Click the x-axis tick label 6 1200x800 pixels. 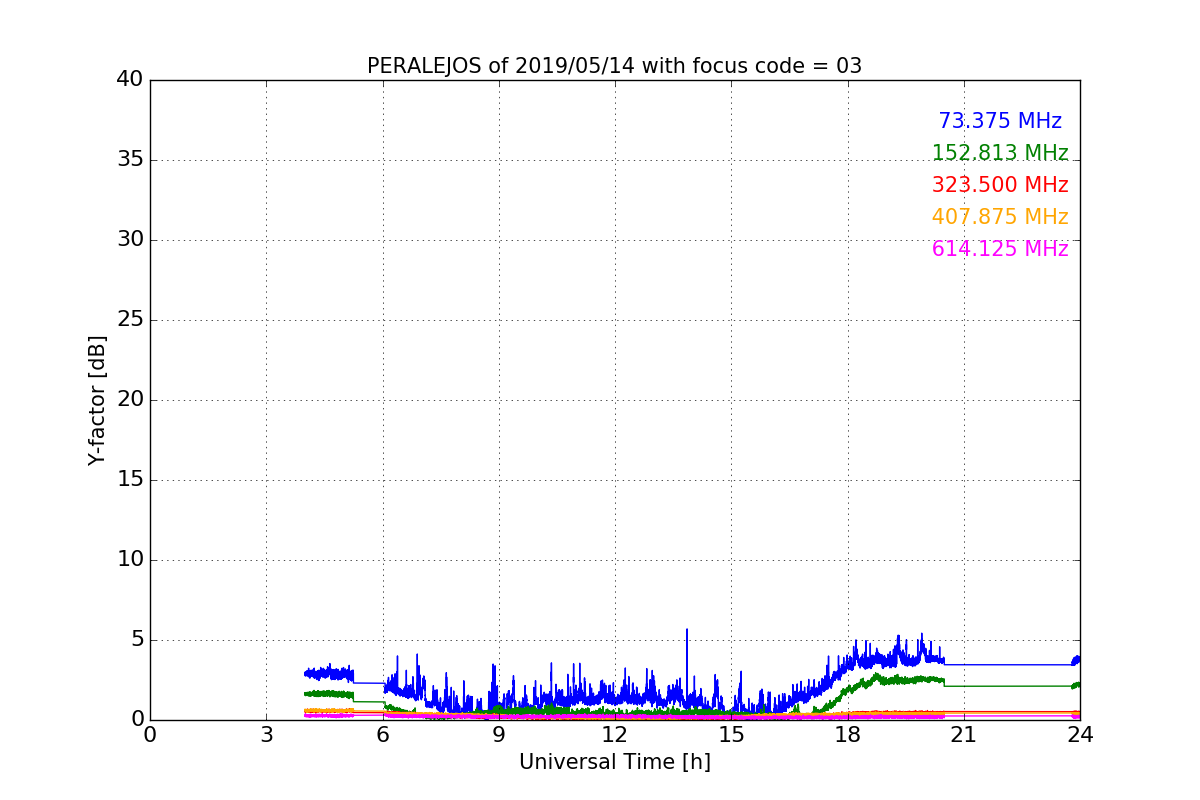[382, 734]
